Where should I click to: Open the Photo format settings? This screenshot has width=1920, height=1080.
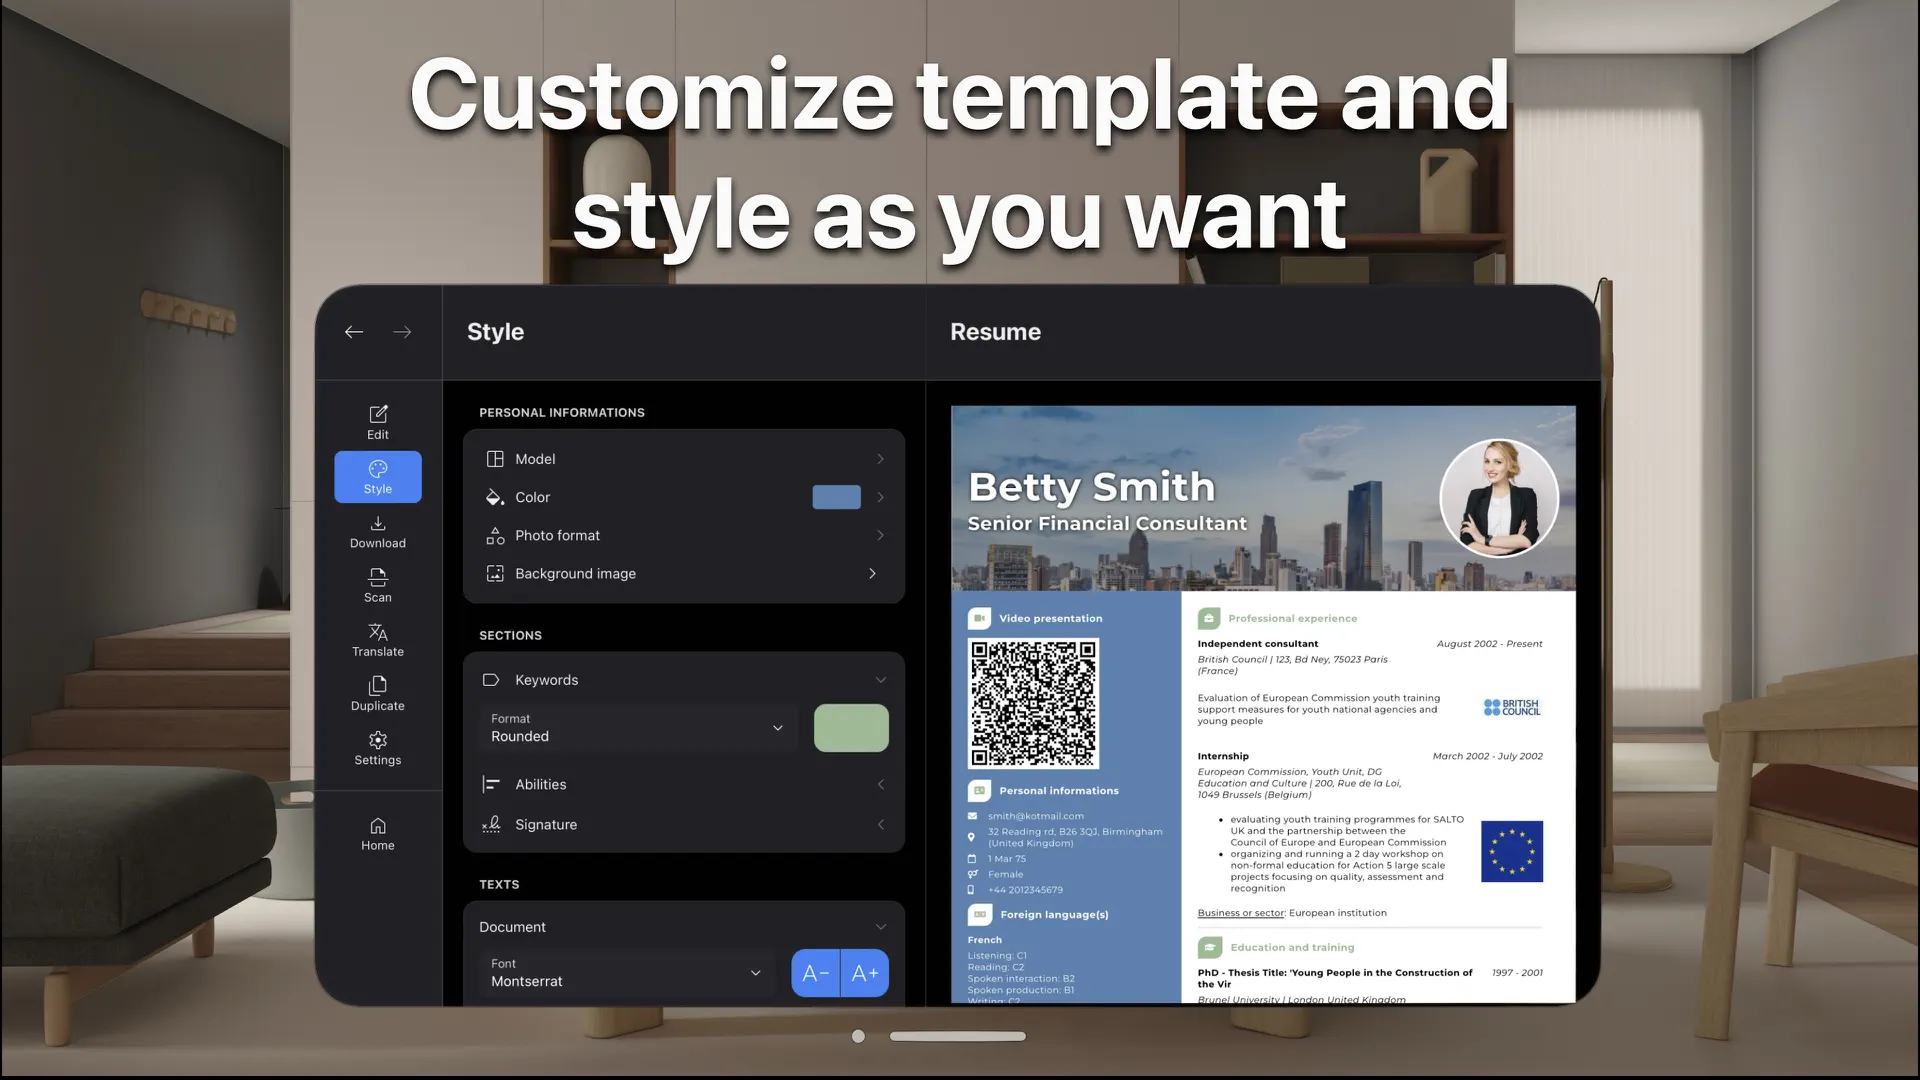(x=684, y=535)
